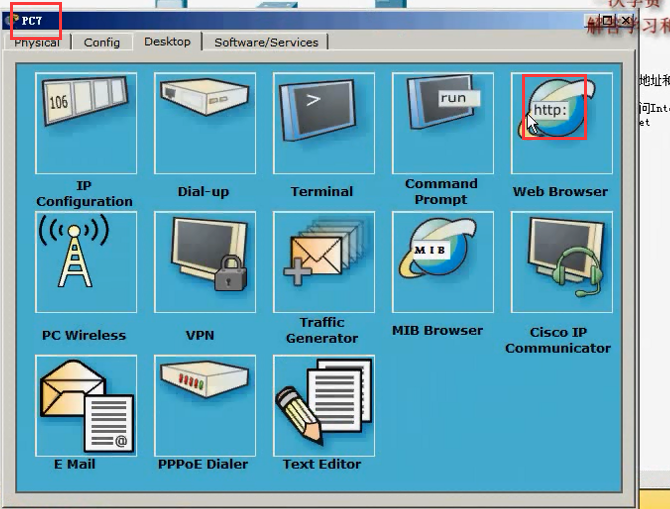
Task: Click the 'IP Configuration' label text
Action: (84, 193)
